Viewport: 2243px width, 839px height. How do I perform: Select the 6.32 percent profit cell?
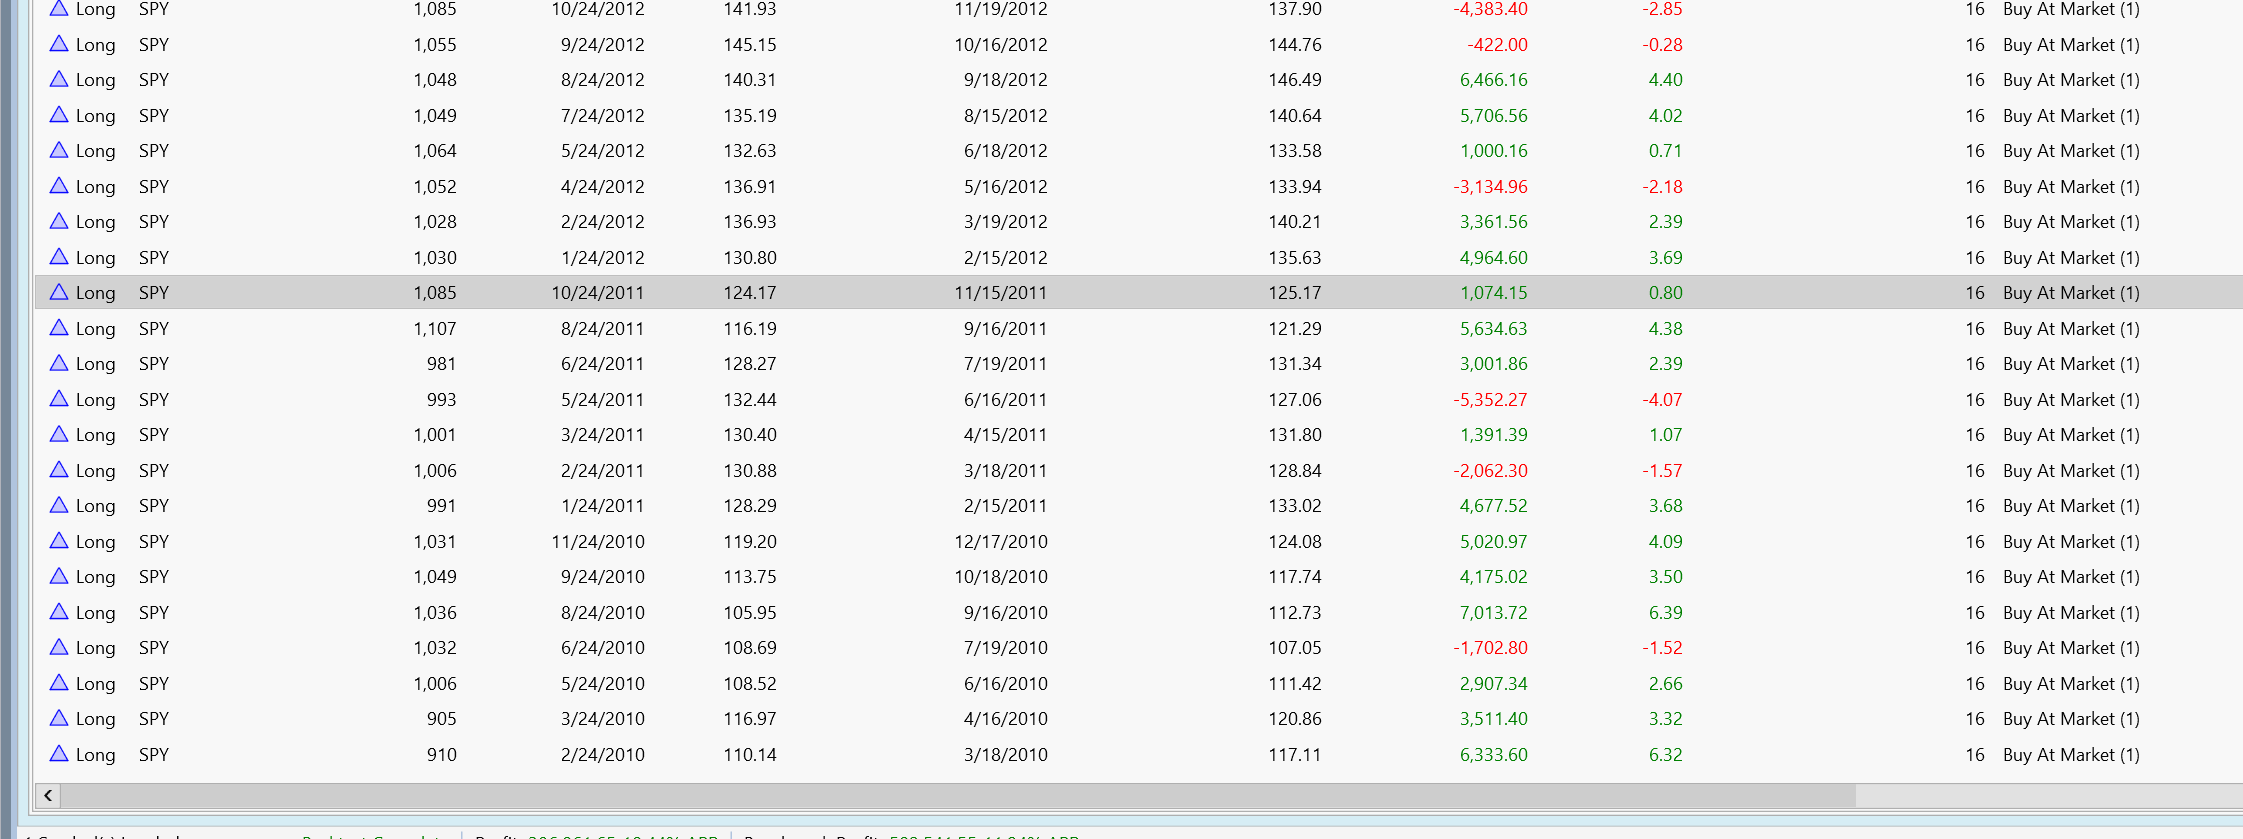tap(1665, 754)
